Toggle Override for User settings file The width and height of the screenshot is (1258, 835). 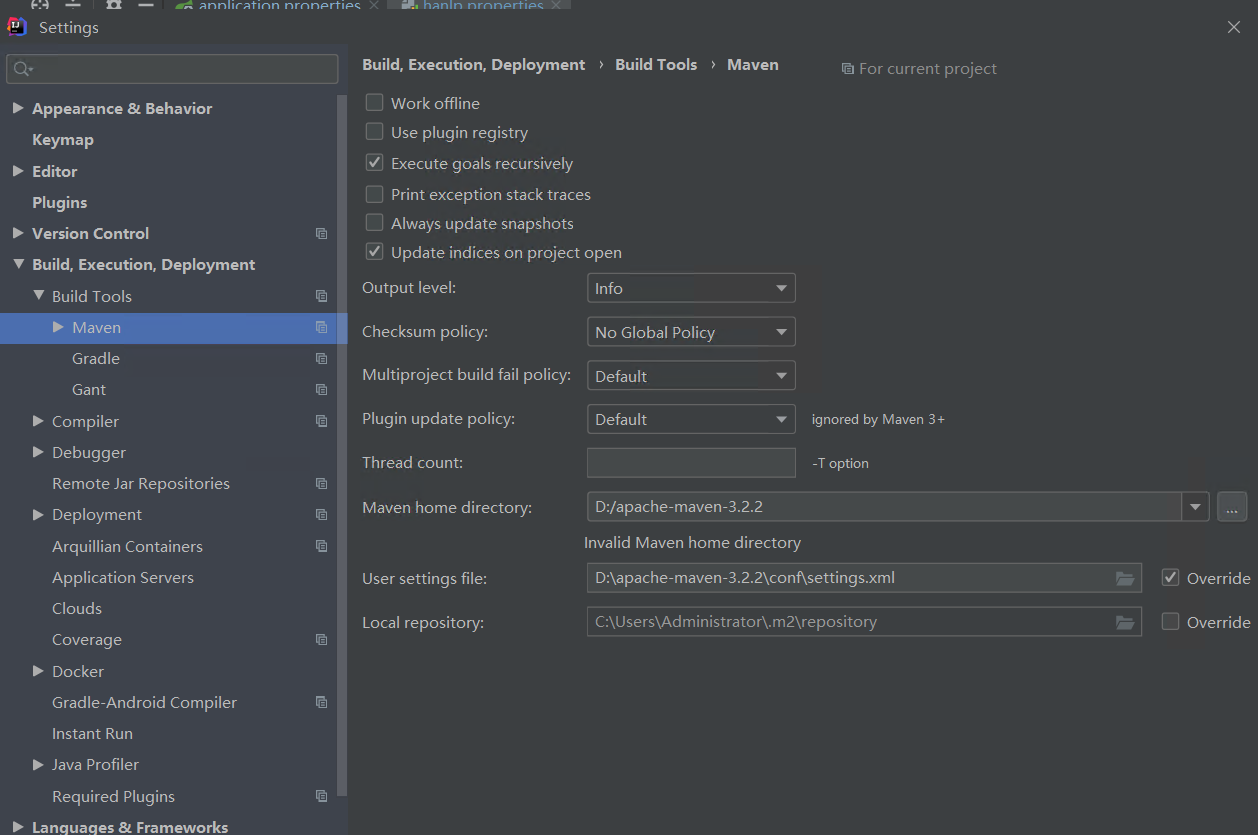(x=1170, y=577)
